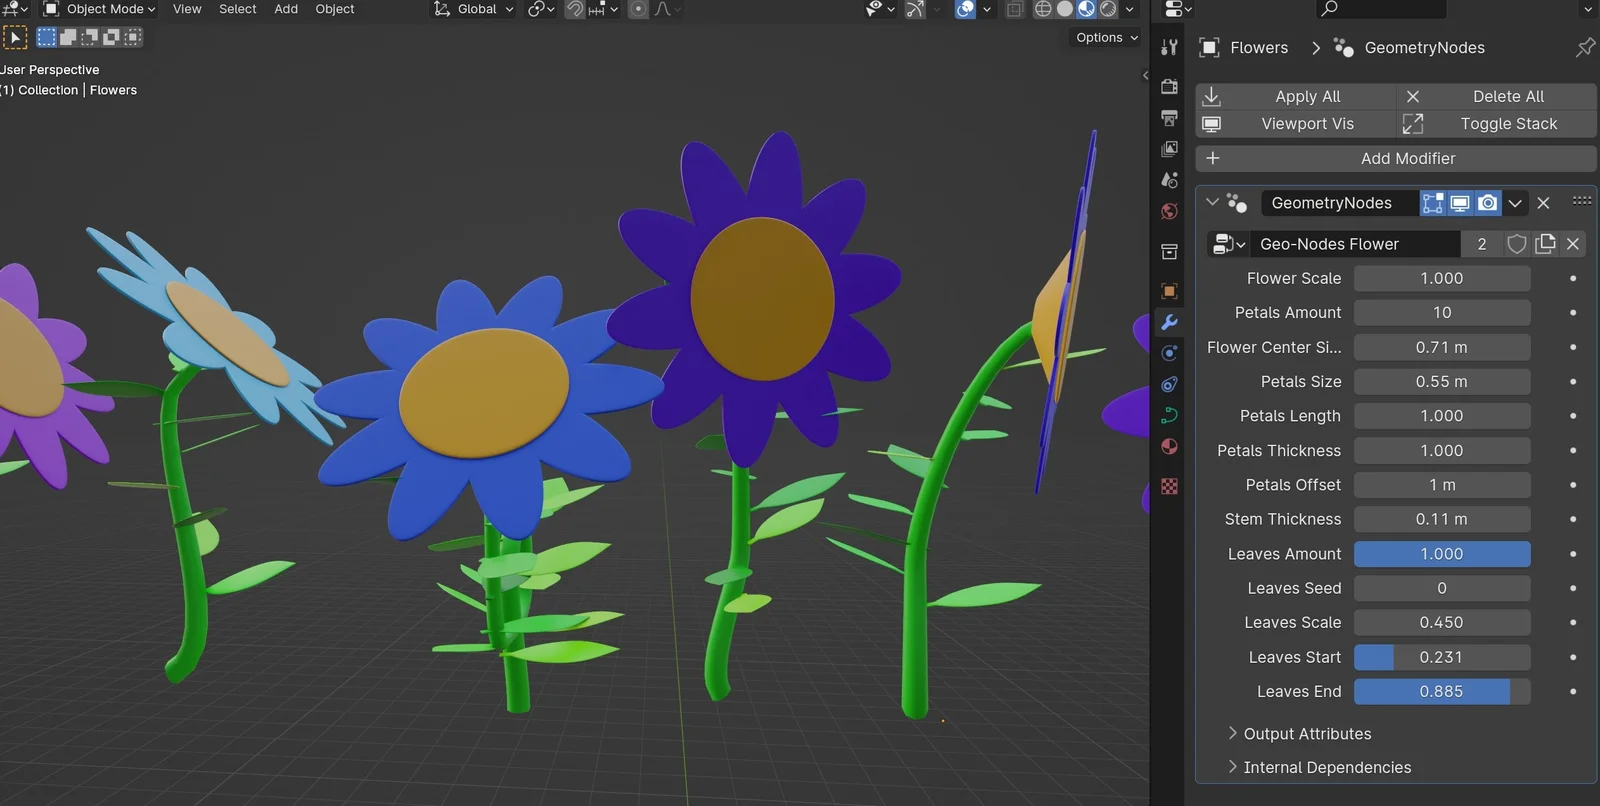Duplicate the Geo-Nodes Flower node group
The height and width of the screenshot is (806, 1600).
[x=1545, y=244]
